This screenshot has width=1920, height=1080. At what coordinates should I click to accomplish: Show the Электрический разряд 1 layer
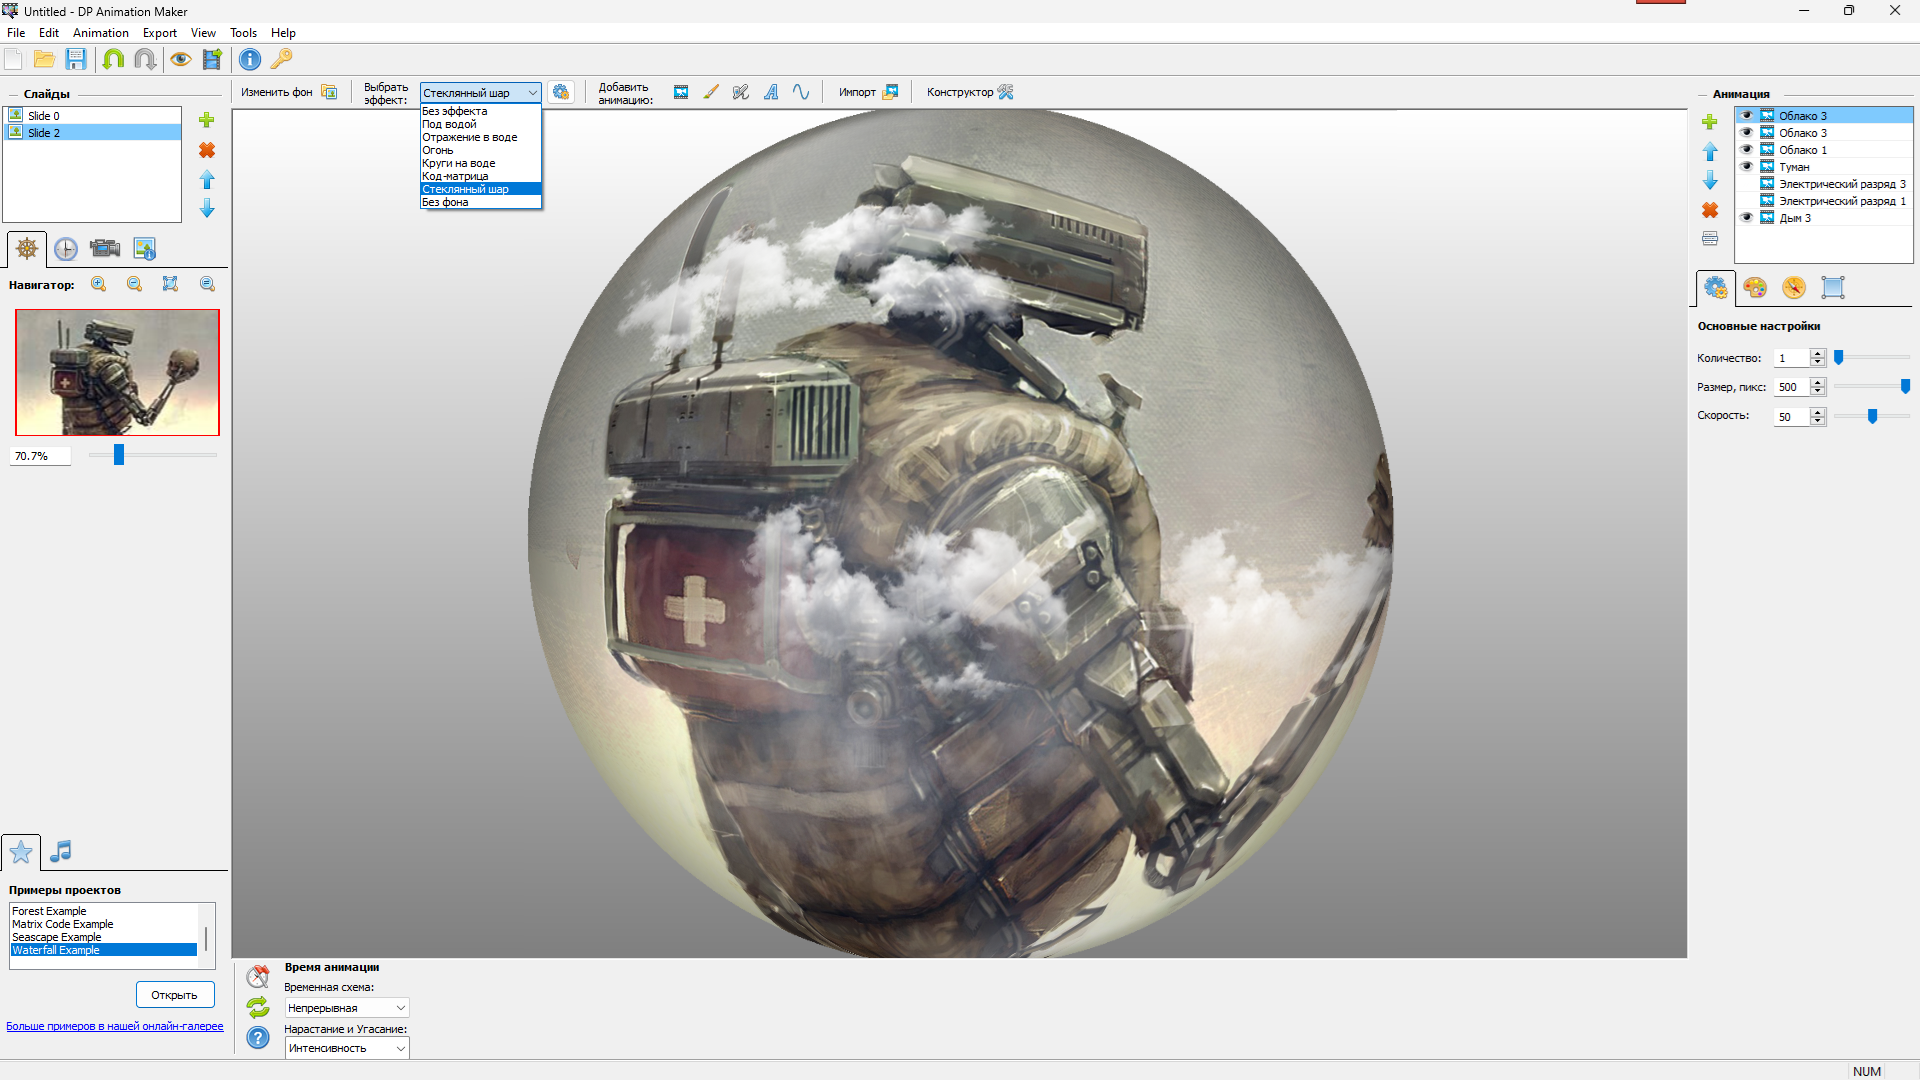(1747, 201)
